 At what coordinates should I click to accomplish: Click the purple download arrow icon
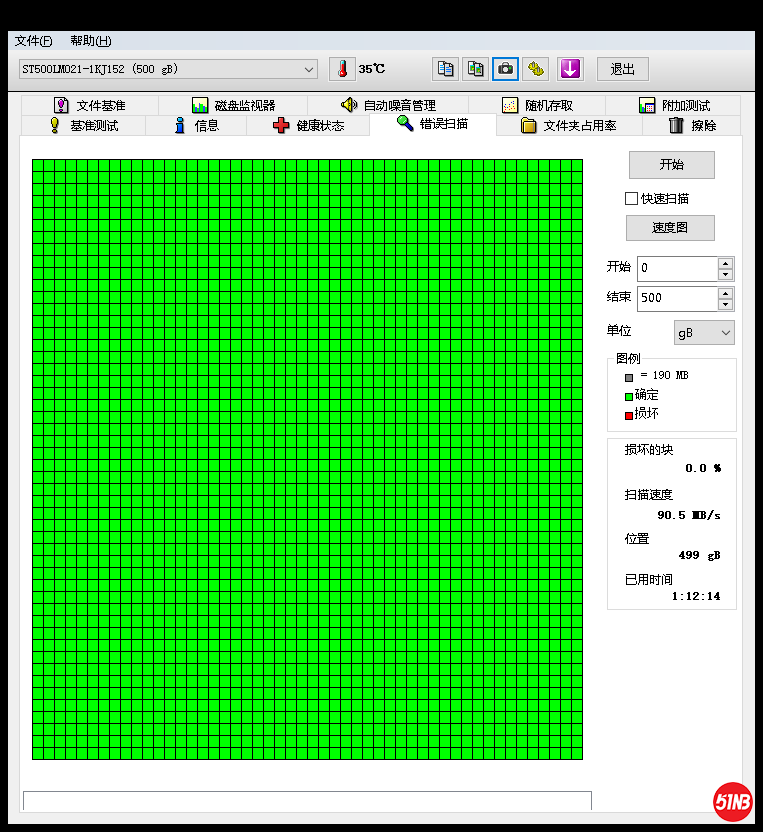(x=570, y=69)
